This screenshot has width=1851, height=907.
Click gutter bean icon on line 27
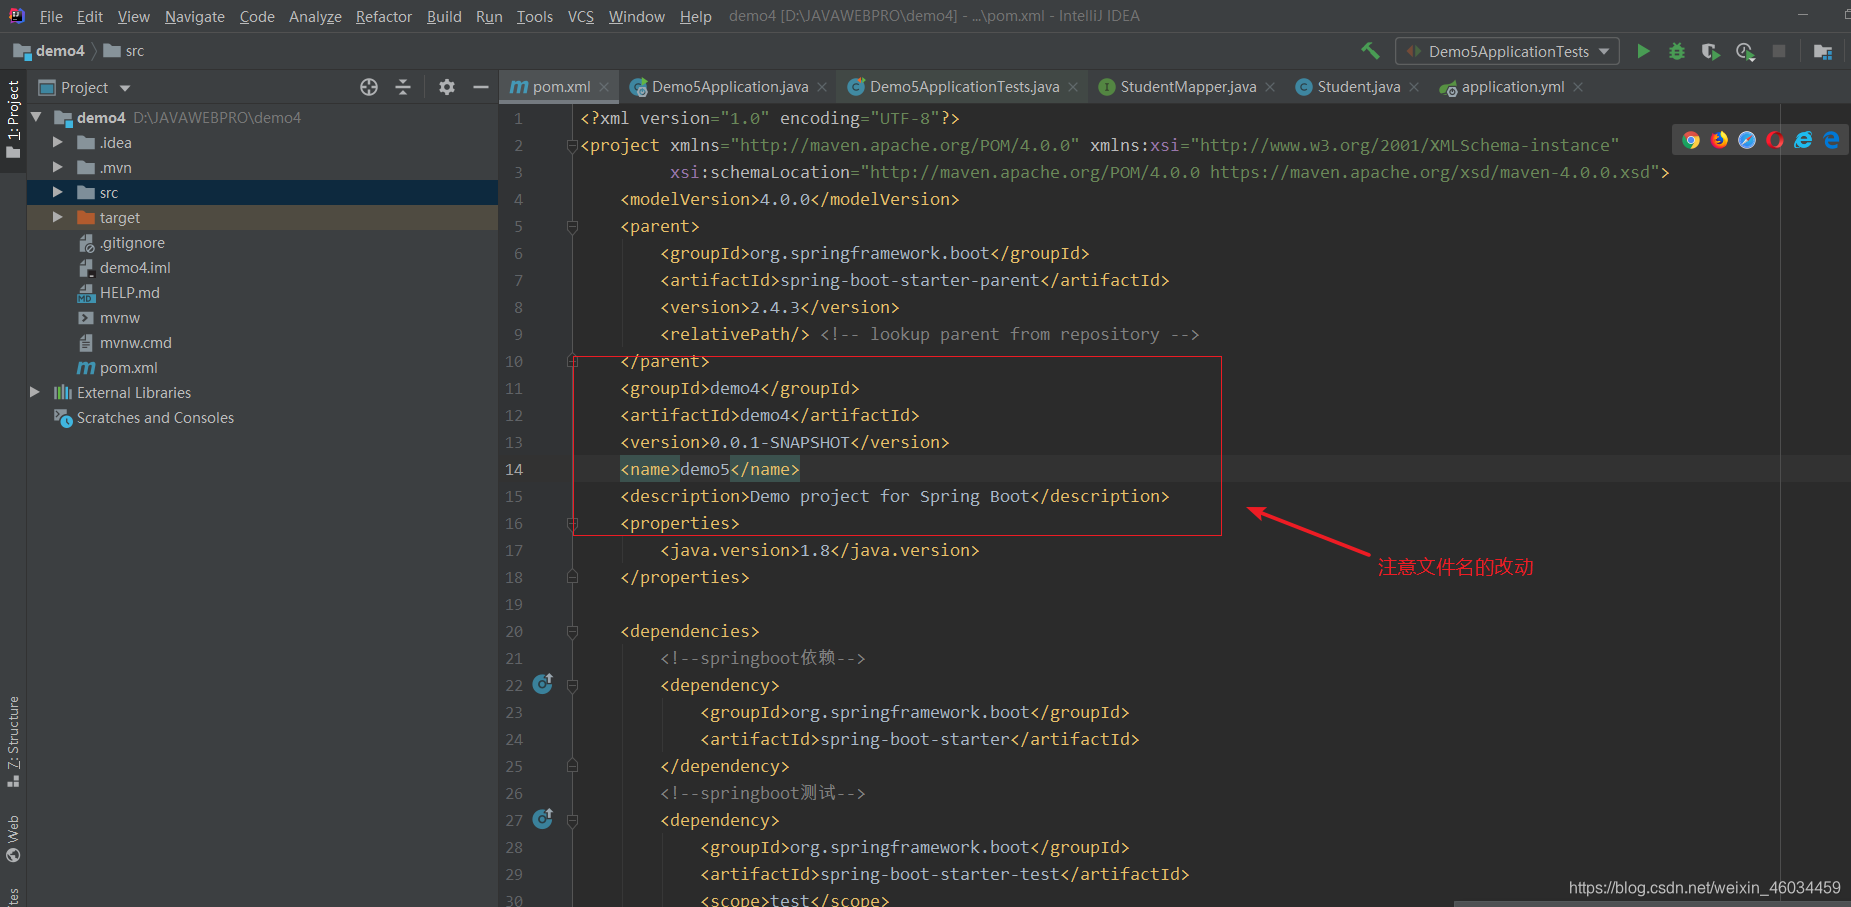(543, 819)
